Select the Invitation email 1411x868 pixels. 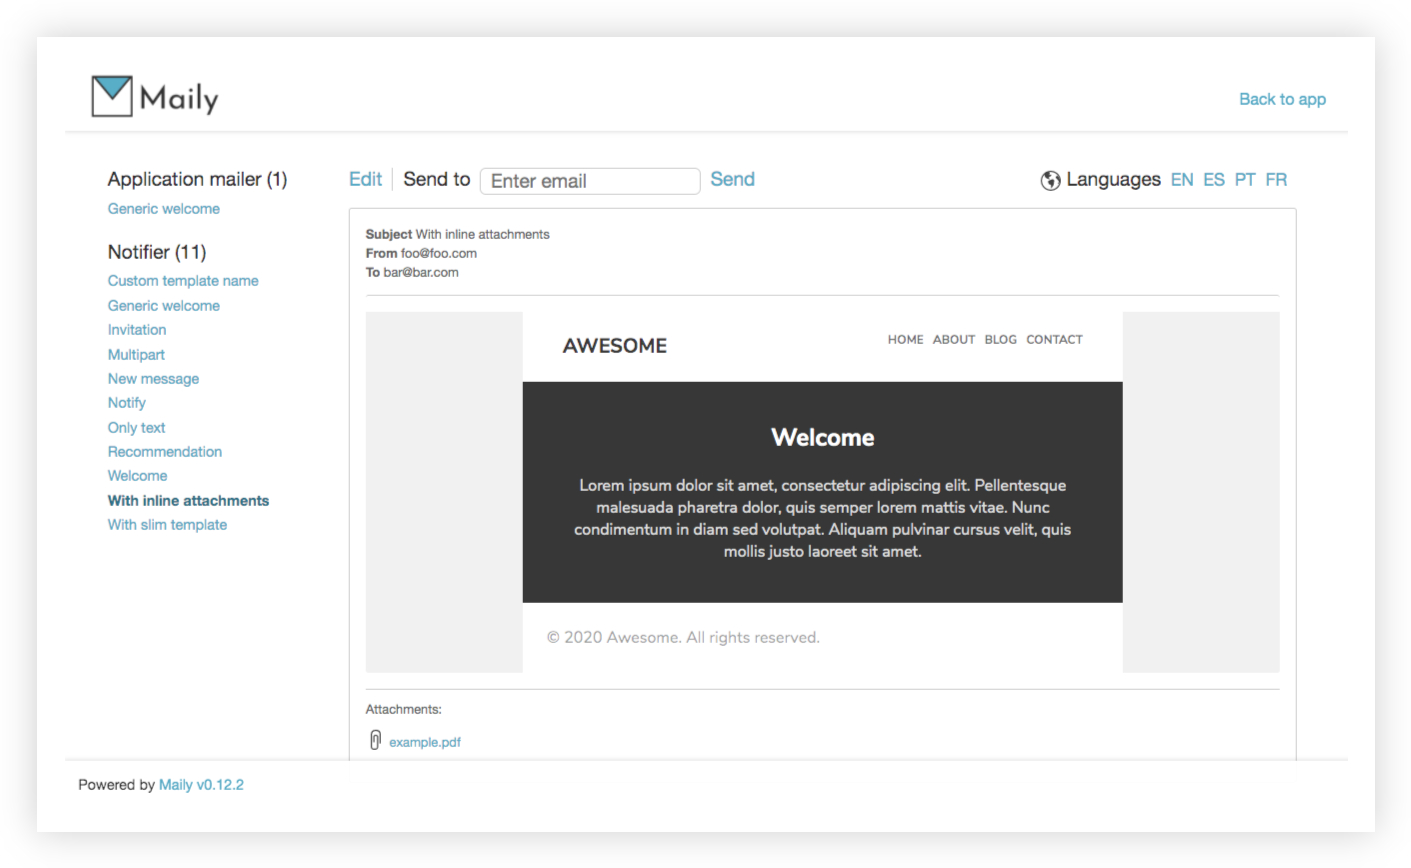point(137,330)
